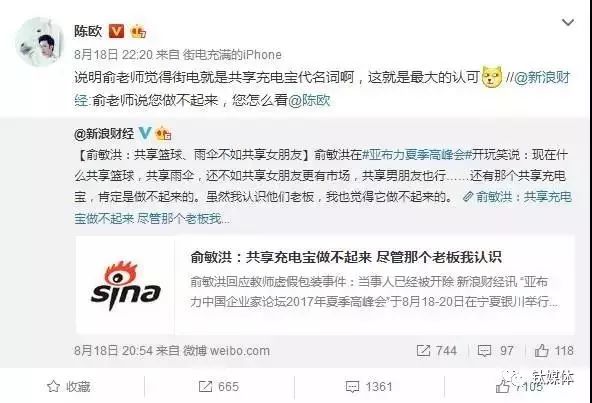Click the blue V badge beside 新浪财经
Screen dimensions: 592x403
pos(144,133)
